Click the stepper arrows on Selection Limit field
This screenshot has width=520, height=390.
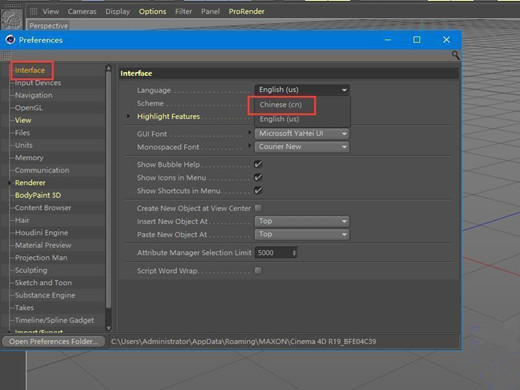click(x=294, y=253)
